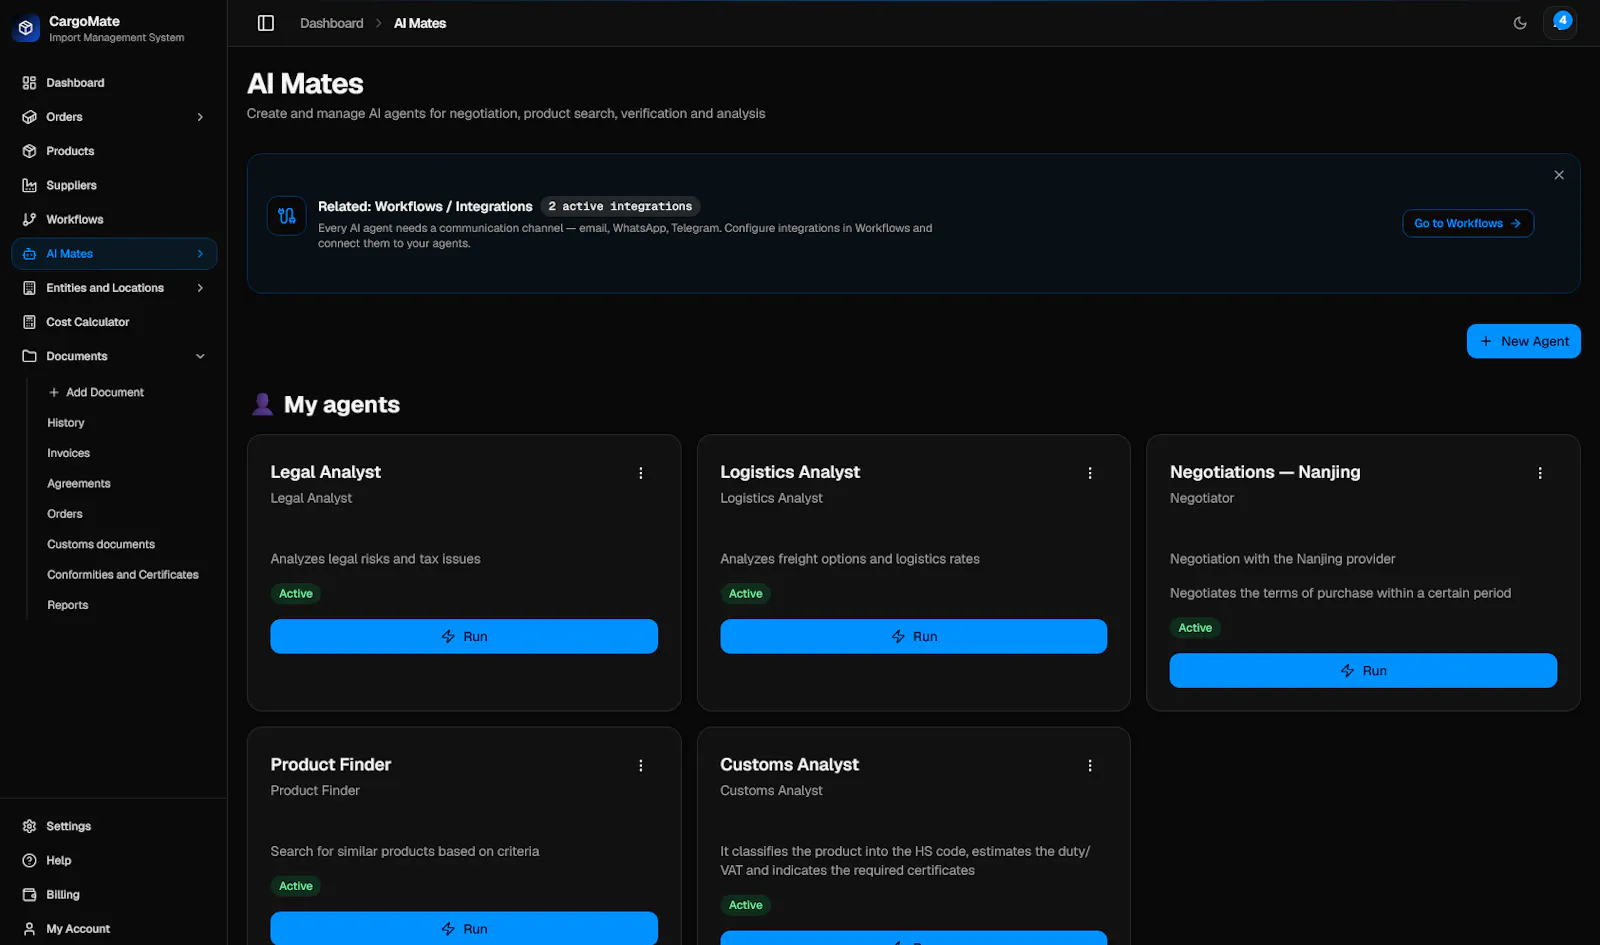Toggle the sidebar panel icon
This screenshot has height=945, width=1600.
coord(266,23)
